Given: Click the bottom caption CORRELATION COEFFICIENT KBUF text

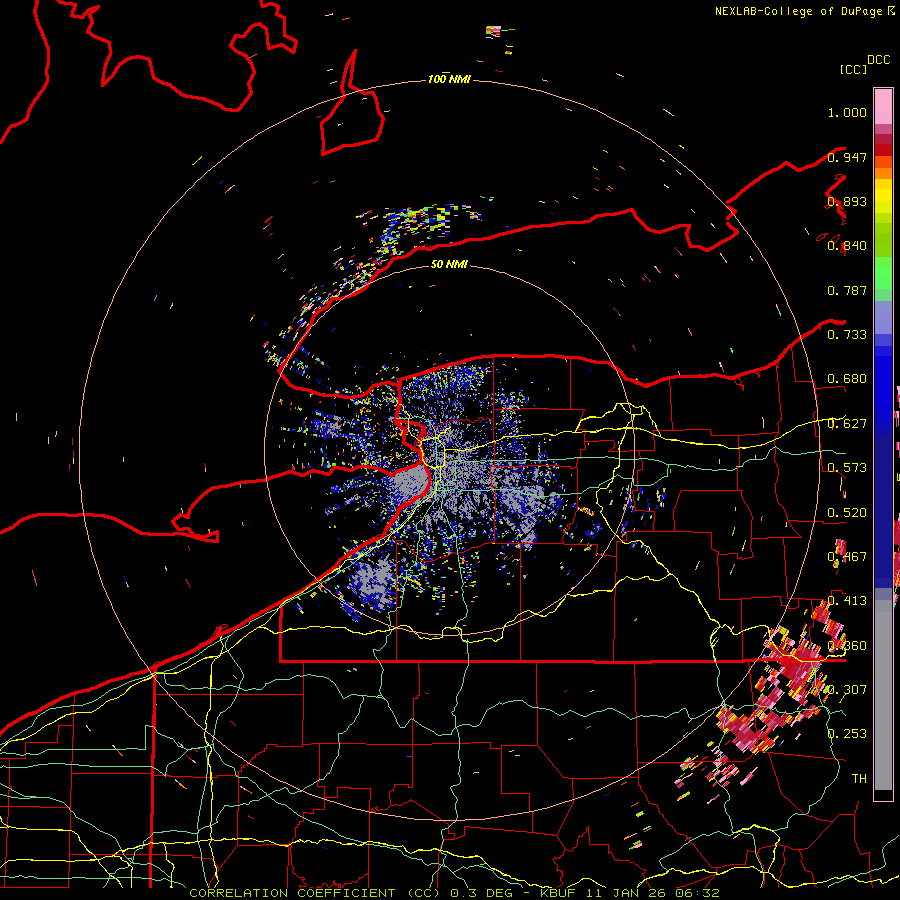Looking at the screenshot, I should tap(454, 893).
